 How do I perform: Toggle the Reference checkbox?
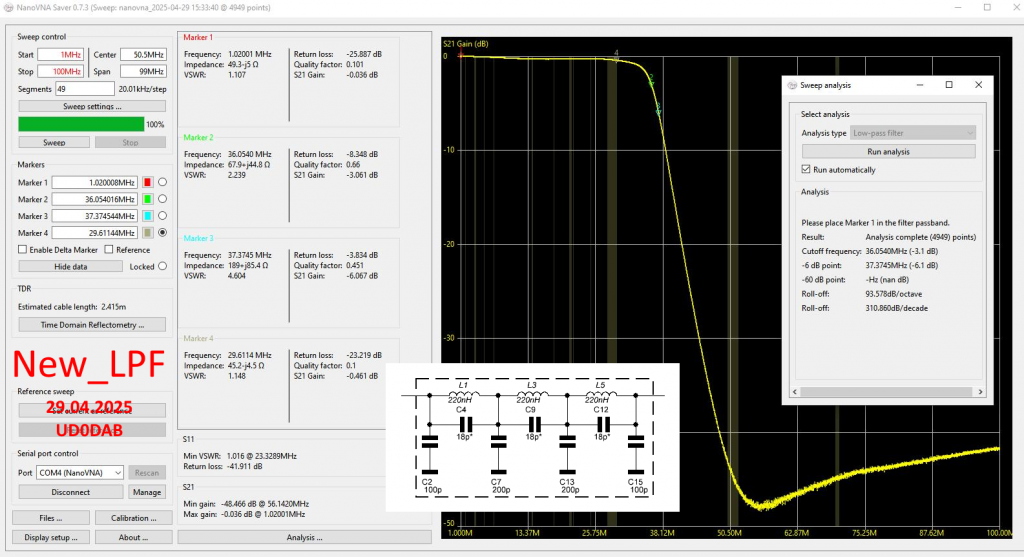(x=109, y=249)
